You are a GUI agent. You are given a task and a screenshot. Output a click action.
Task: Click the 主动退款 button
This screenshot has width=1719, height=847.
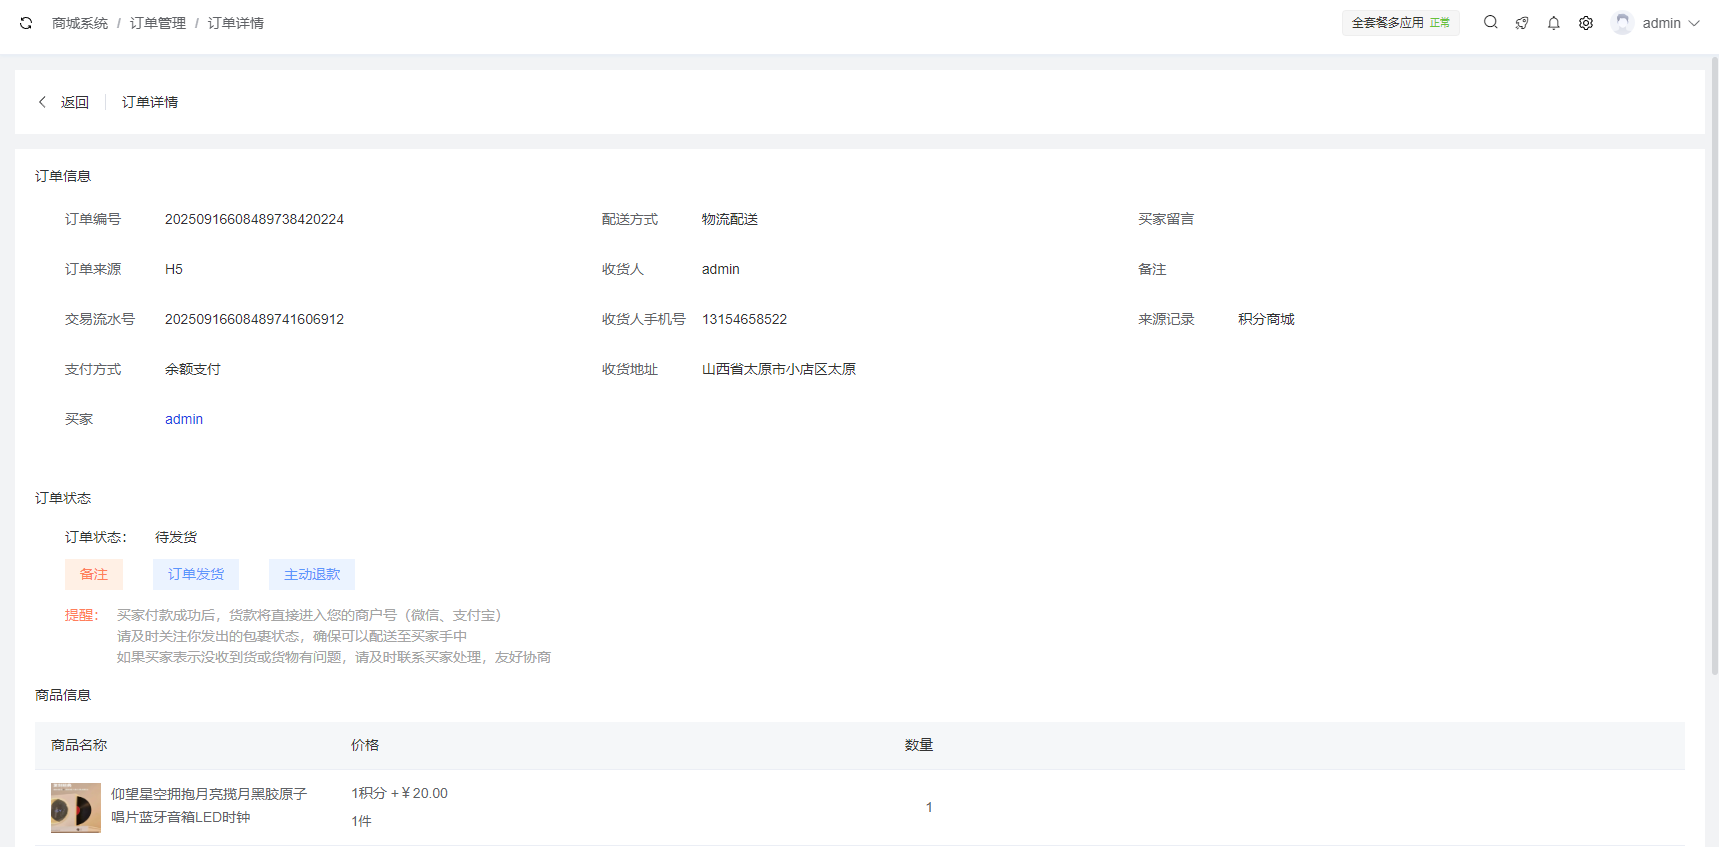tap(312, 574)
